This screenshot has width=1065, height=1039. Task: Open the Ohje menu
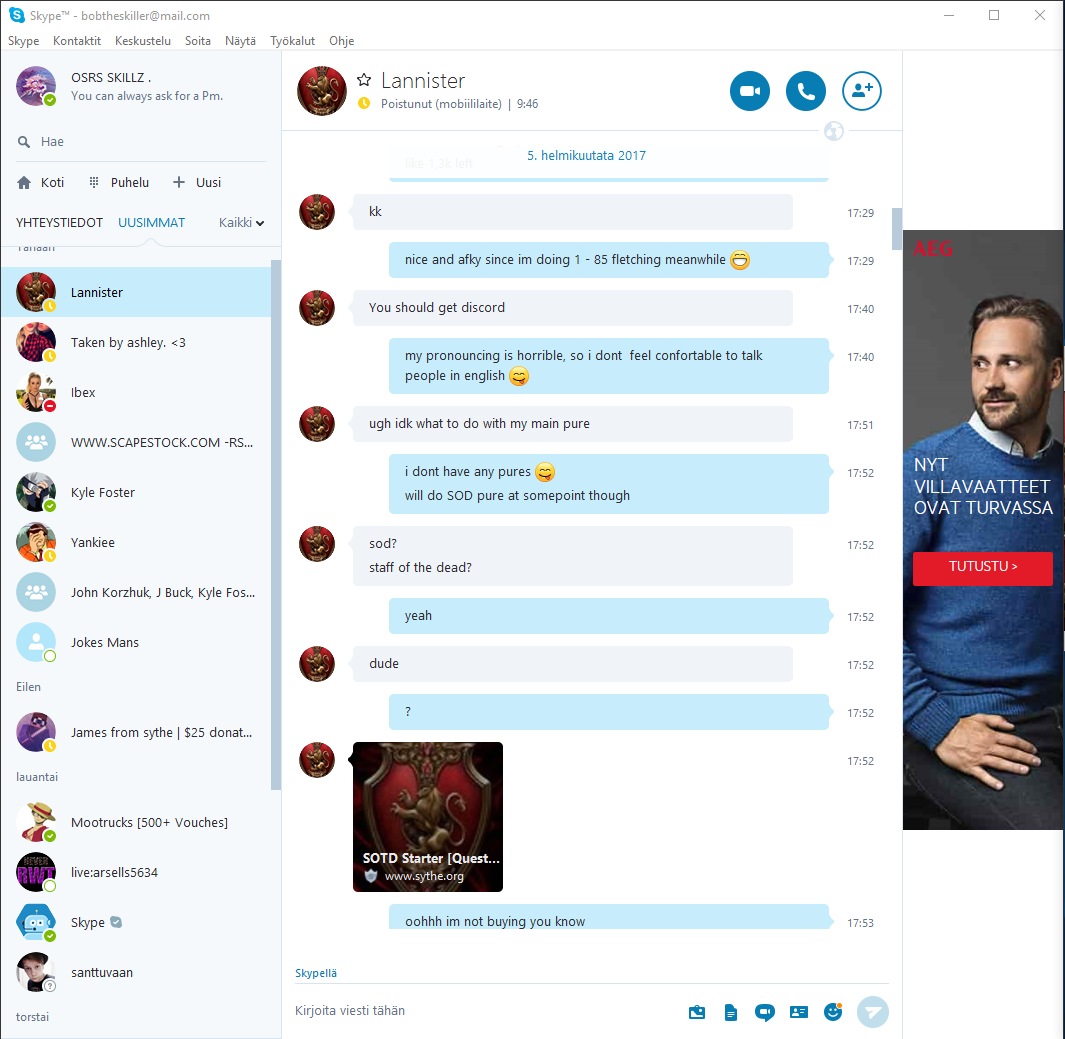click(x=342, y=41)
